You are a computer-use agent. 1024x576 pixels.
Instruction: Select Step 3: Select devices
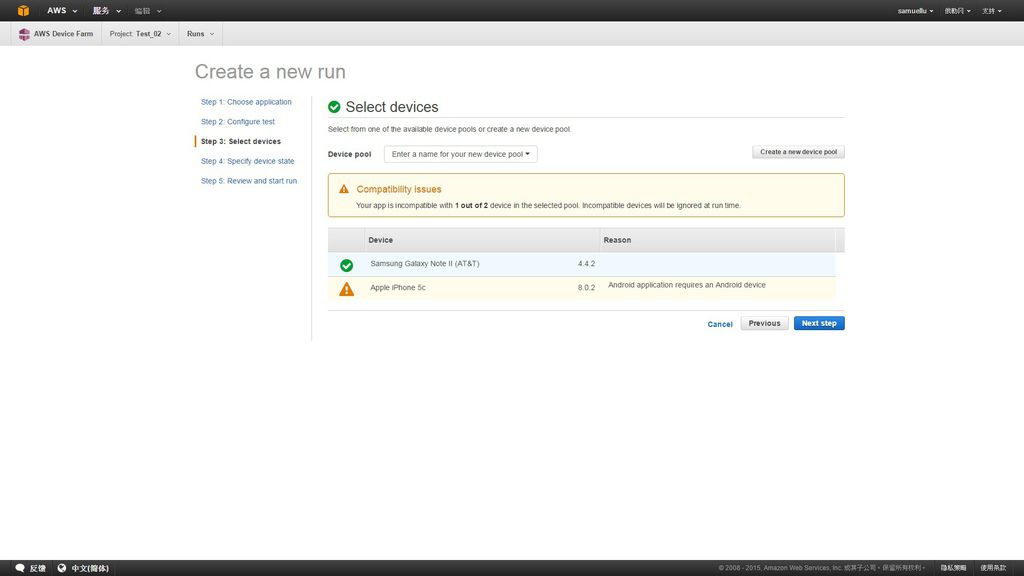[241, 141]
